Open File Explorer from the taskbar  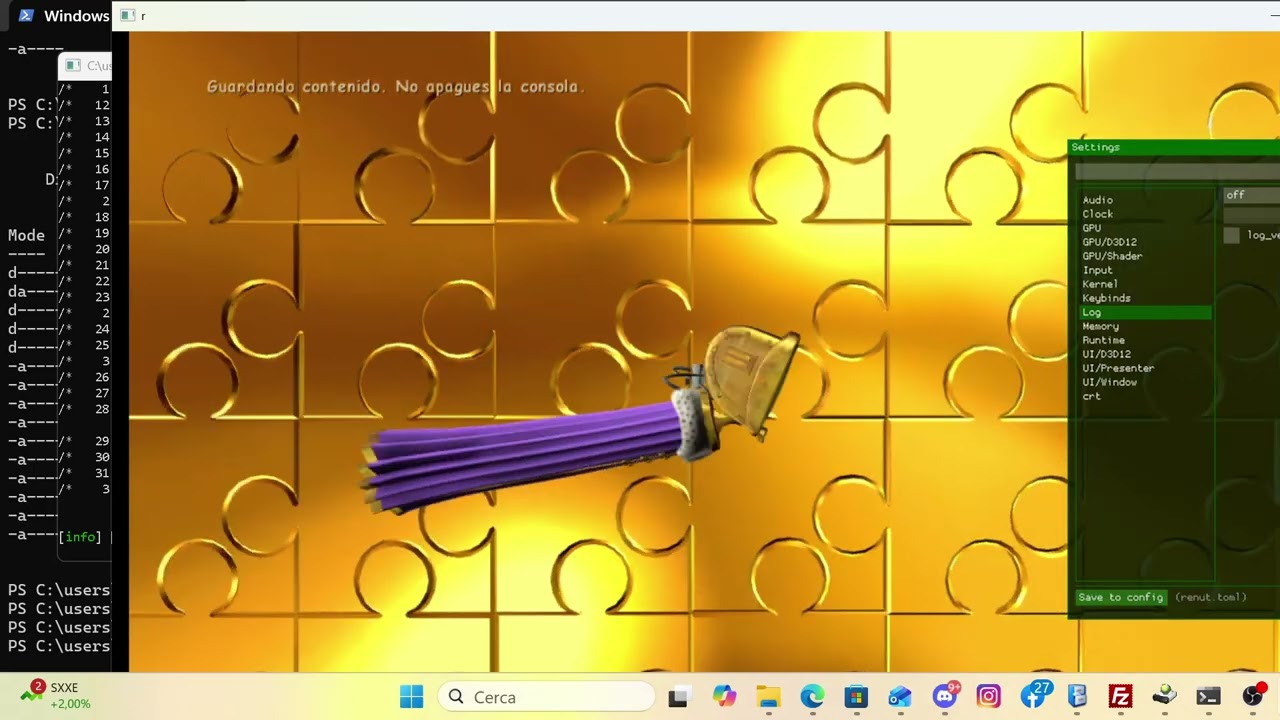coord(768,697)
